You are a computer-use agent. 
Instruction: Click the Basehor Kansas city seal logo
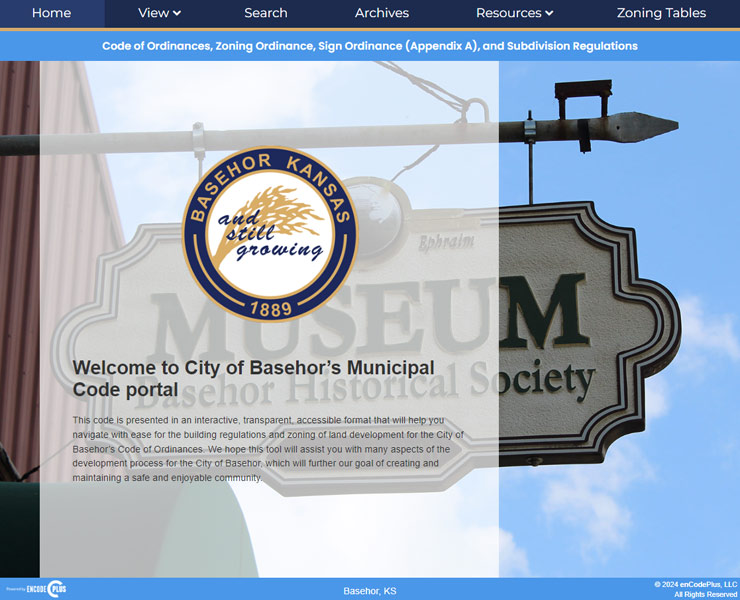pos(270,234)
